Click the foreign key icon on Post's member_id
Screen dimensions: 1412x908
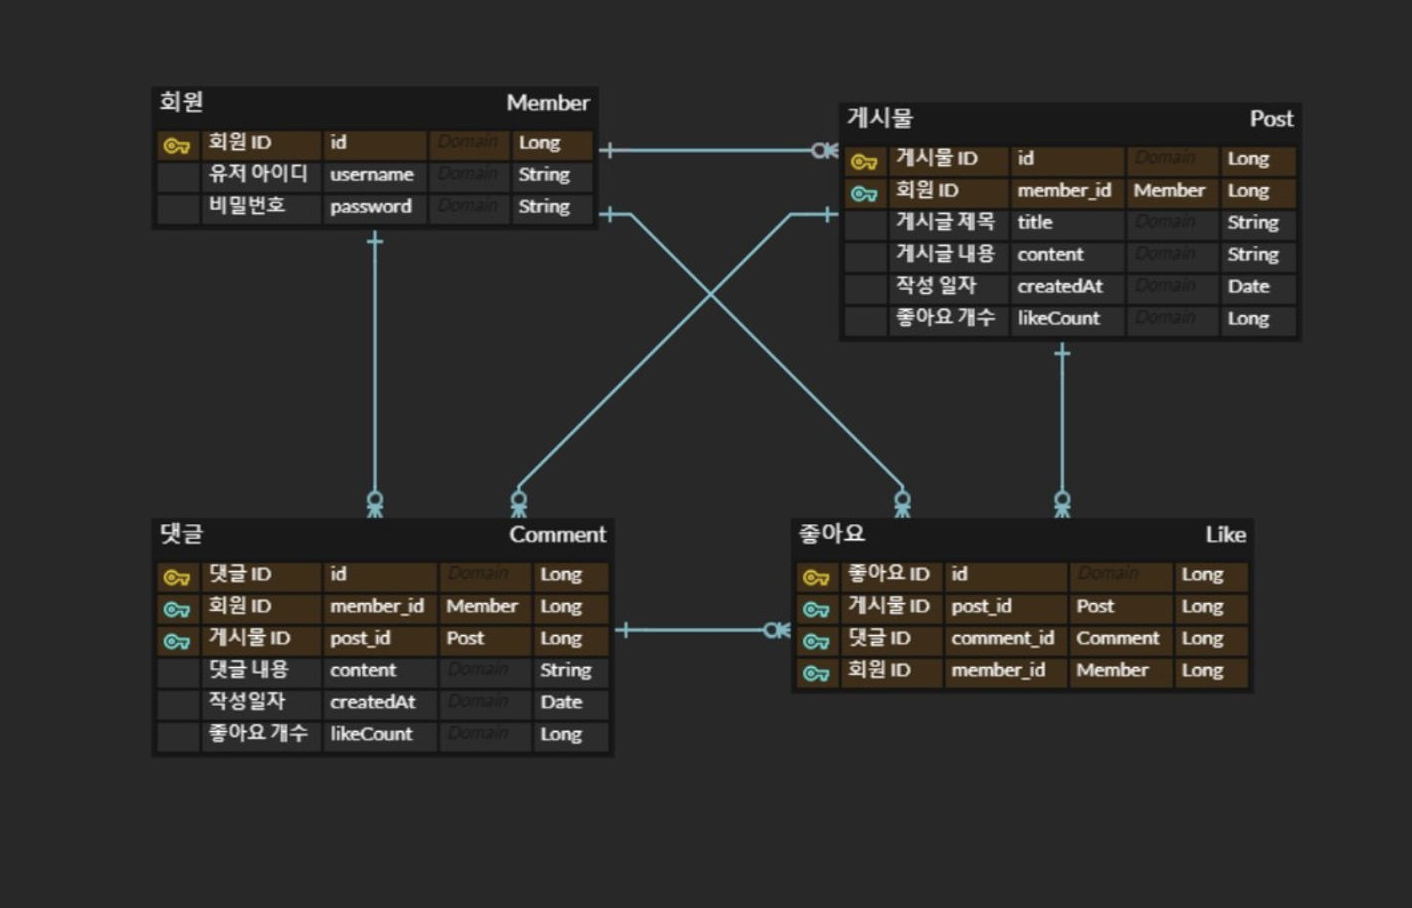point(864,191)
